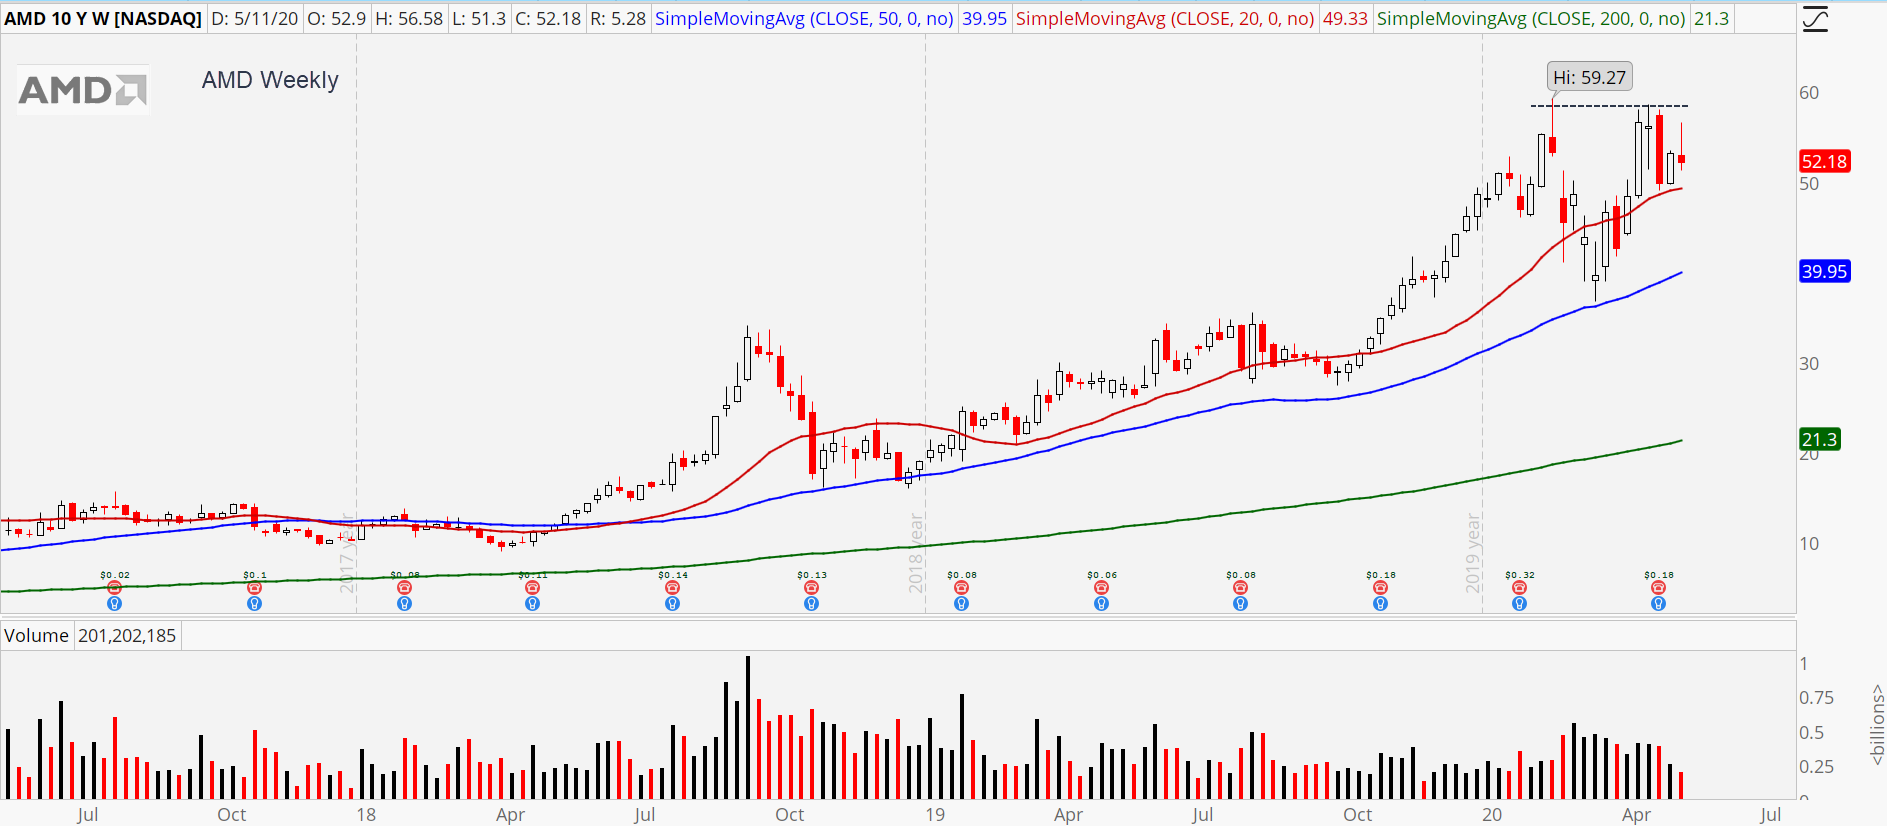Click the red 52.18 last price tag
Screen dimensions: 1887x826
pyautogui.click(x=1824, y=161)
